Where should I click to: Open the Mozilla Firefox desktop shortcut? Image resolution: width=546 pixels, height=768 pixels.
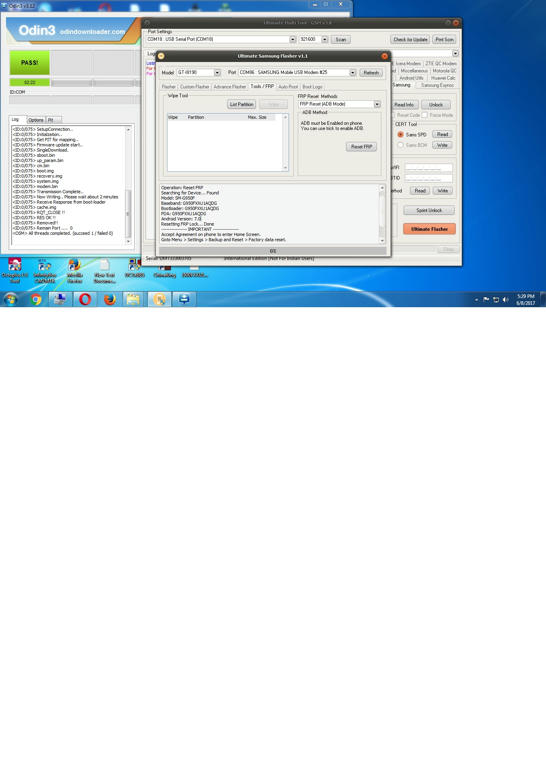74,270
